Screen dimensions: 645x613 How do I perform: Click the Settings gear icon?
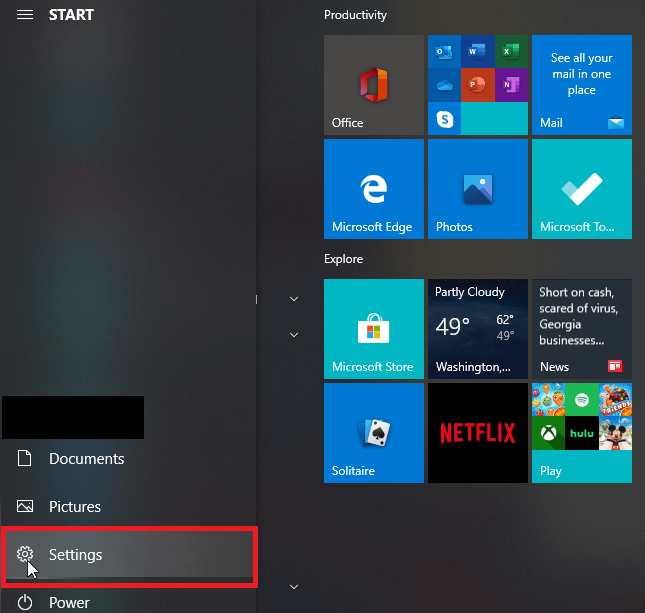pyautogui.click(x=25, y=554)
